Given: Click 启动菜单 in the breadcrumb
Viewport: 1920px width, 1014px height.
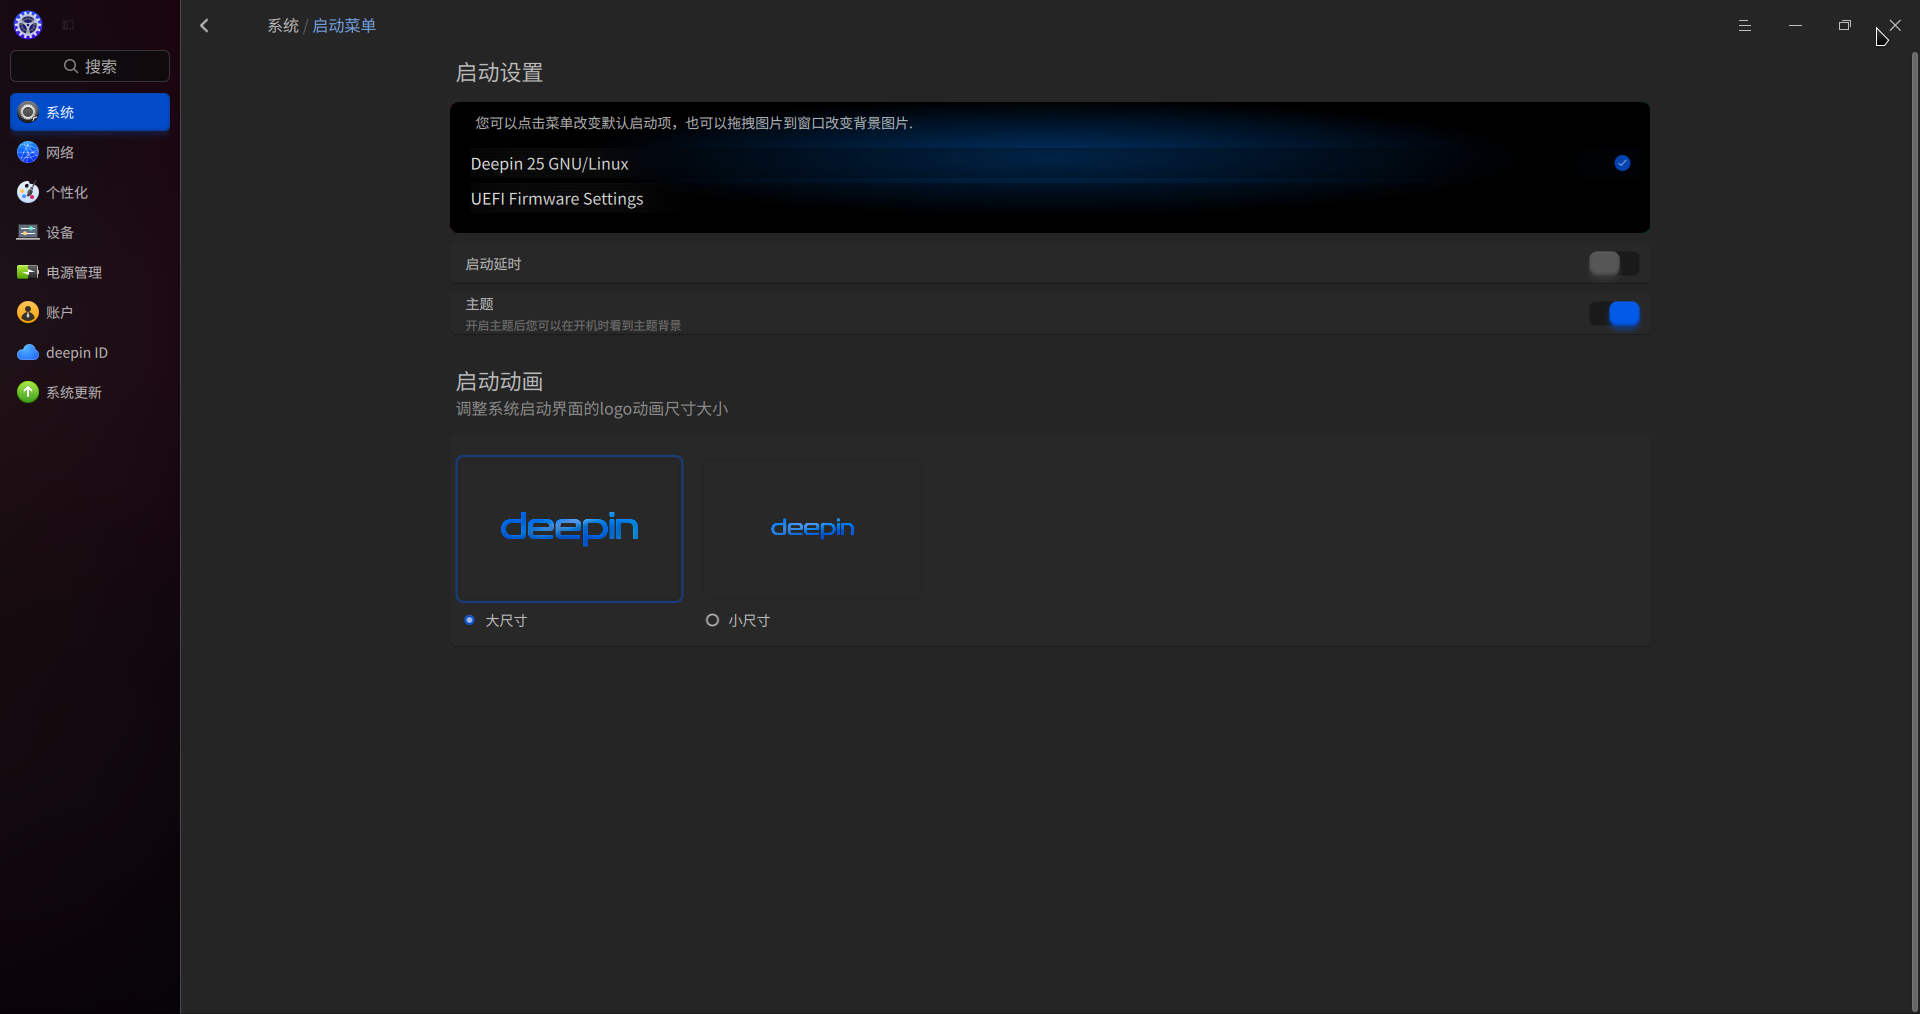Looking at the screenshot, I should pos(344,26).
